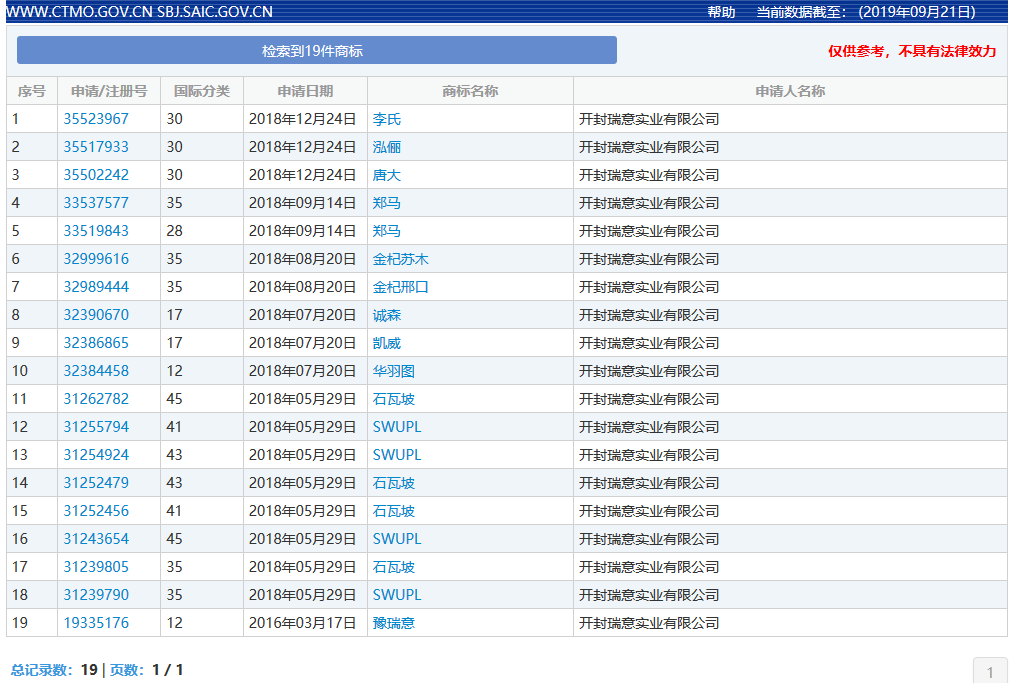This screenshot has width=1021, height=683.
Task: Click 总记录数 total records text
Action: 54,670
